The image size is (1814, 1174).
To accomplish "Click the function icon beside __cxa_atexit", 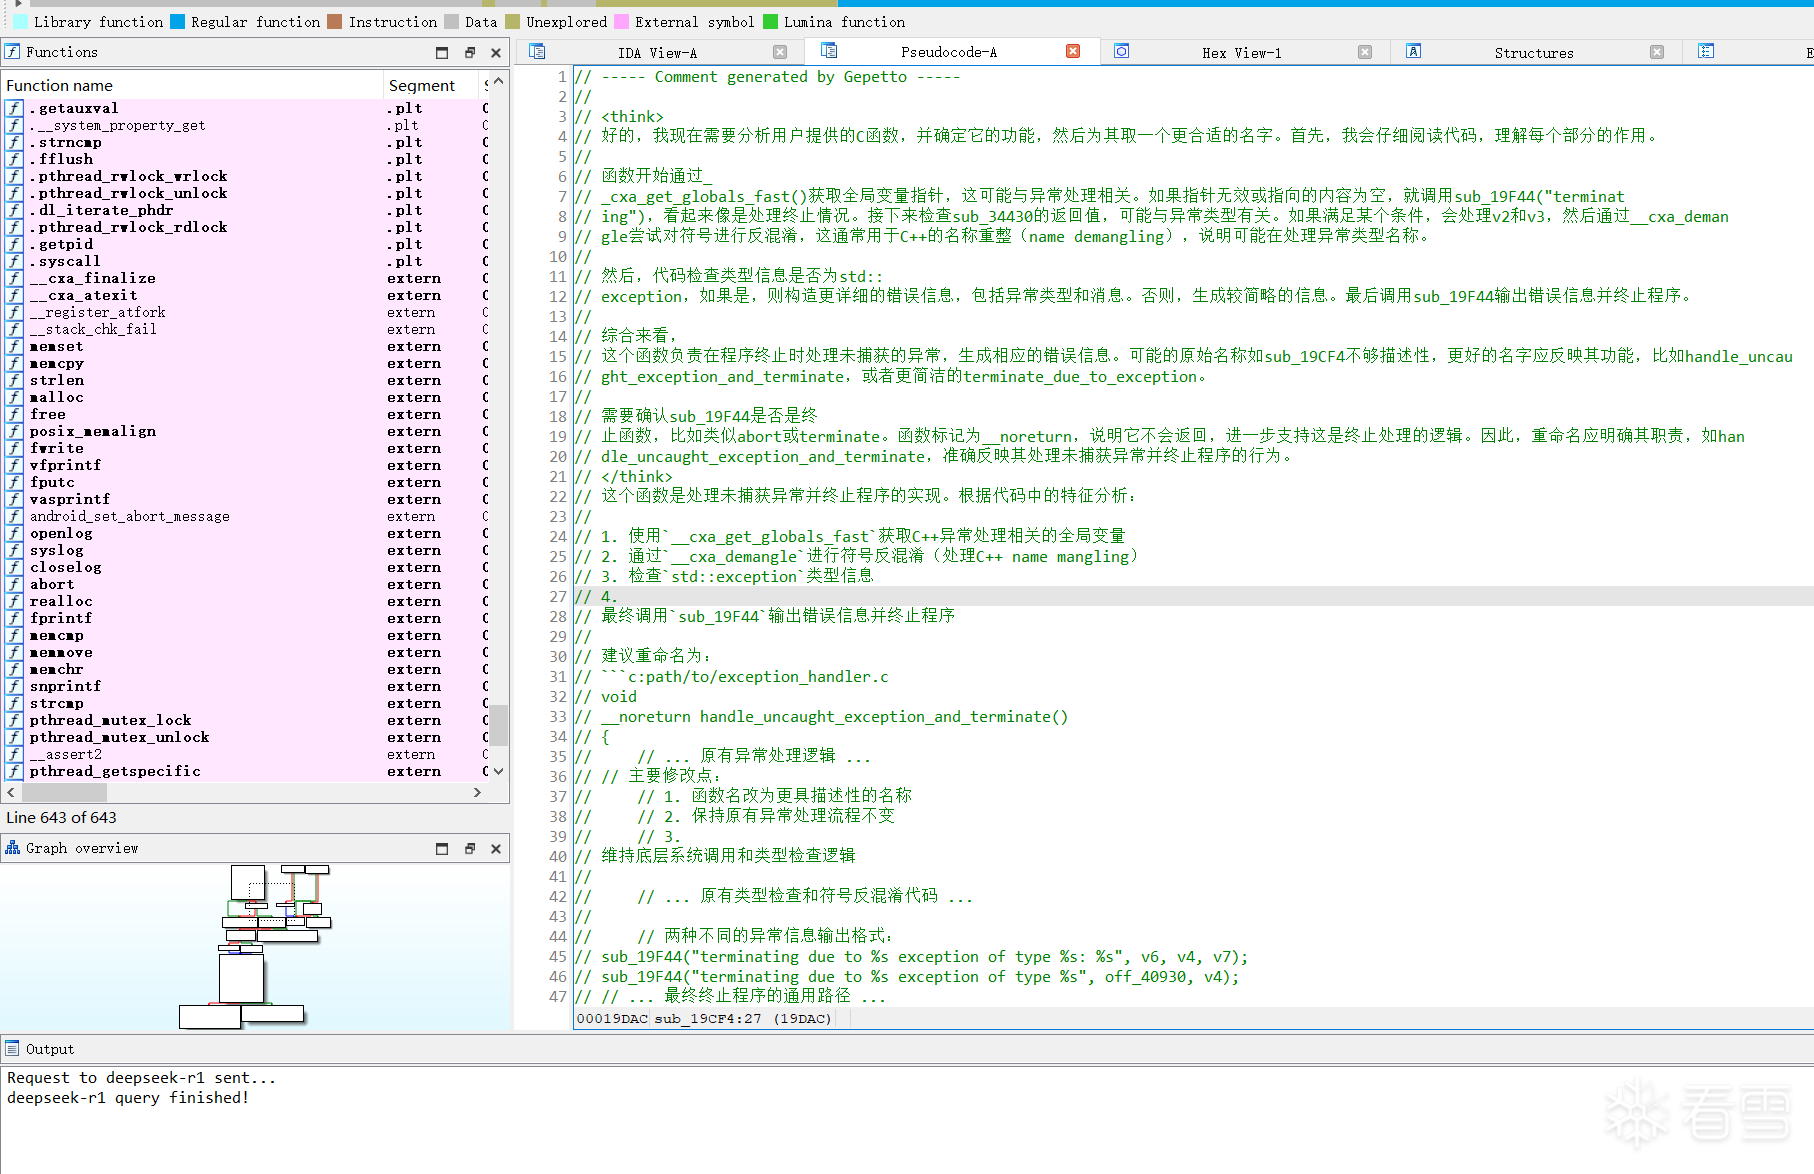I will click(x=14, y=295).
